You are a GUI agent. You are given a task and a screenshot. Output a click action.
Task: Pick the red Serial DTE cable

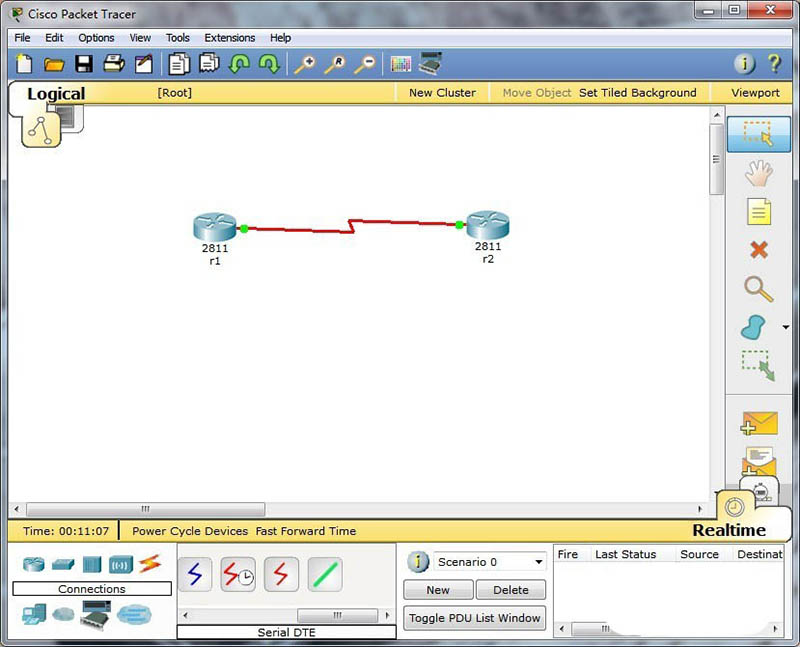click(281, 575)
